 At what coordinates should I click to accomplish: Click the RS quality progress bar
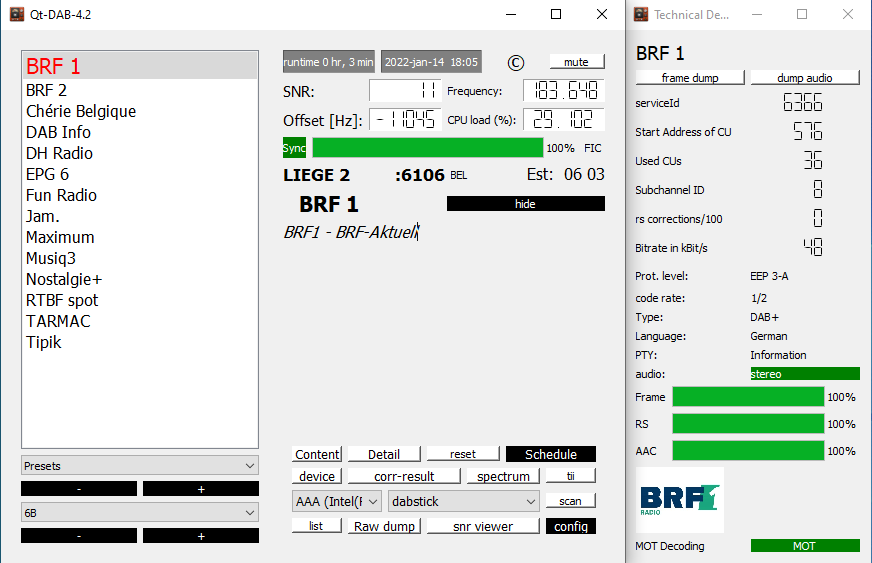pyautogui.click(x=748, y=424)
